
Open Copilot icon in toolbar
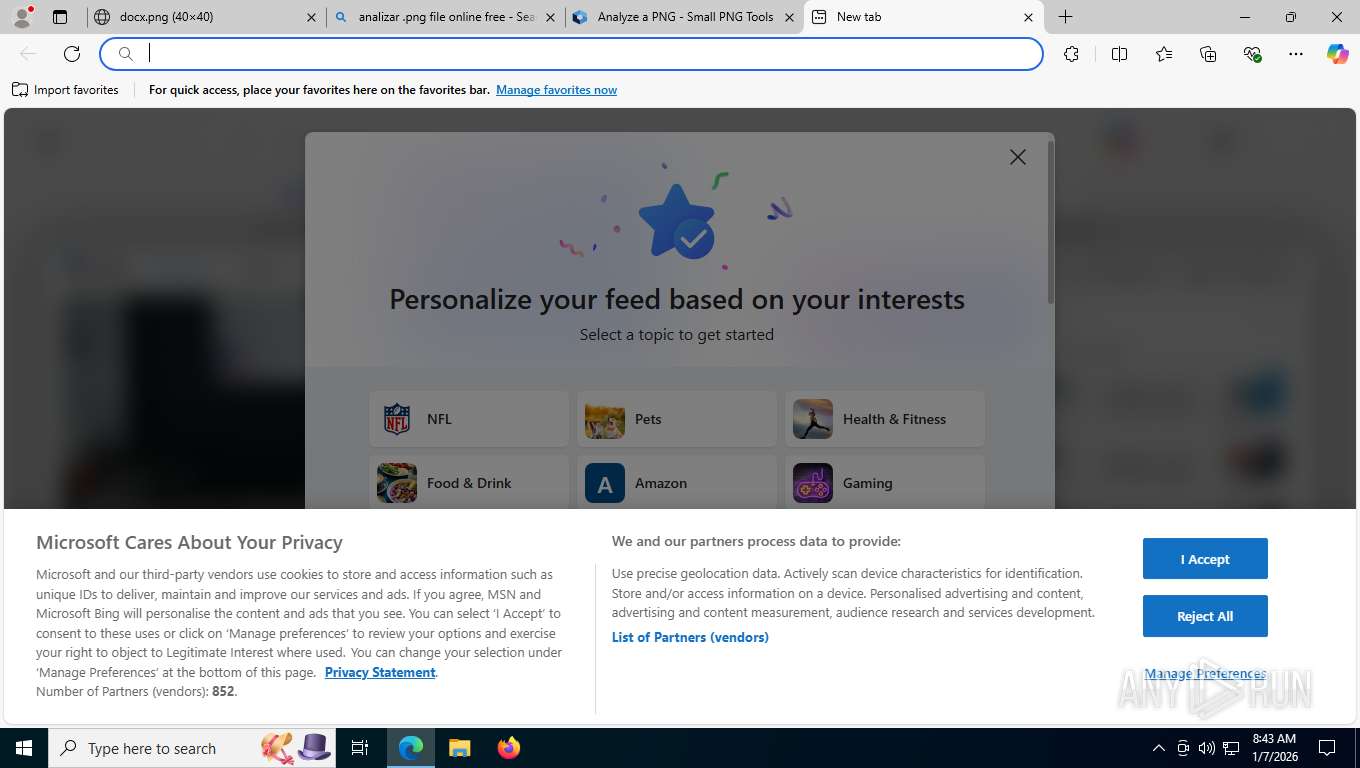pos(1338,54)
